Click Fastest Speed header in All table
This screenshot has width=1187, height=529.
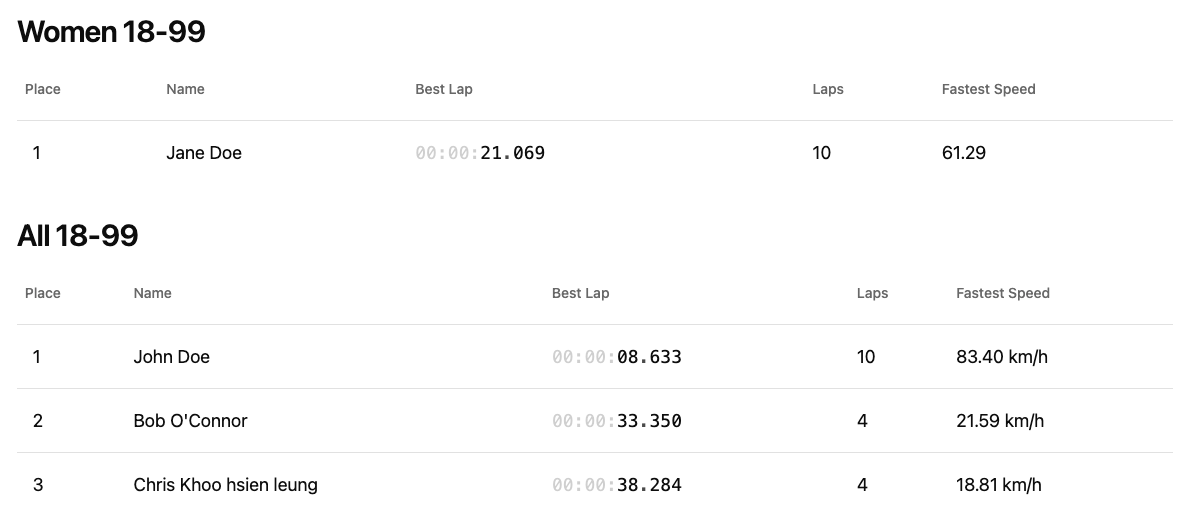[x=1002, y=293]
